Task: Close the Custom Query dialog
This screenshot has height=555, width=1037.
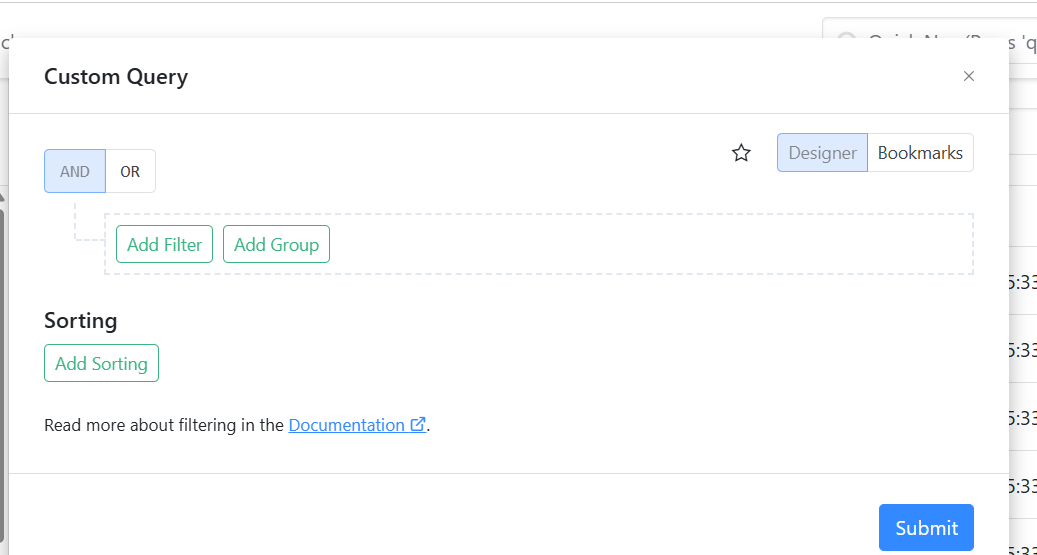Action: tap(968, 76)
